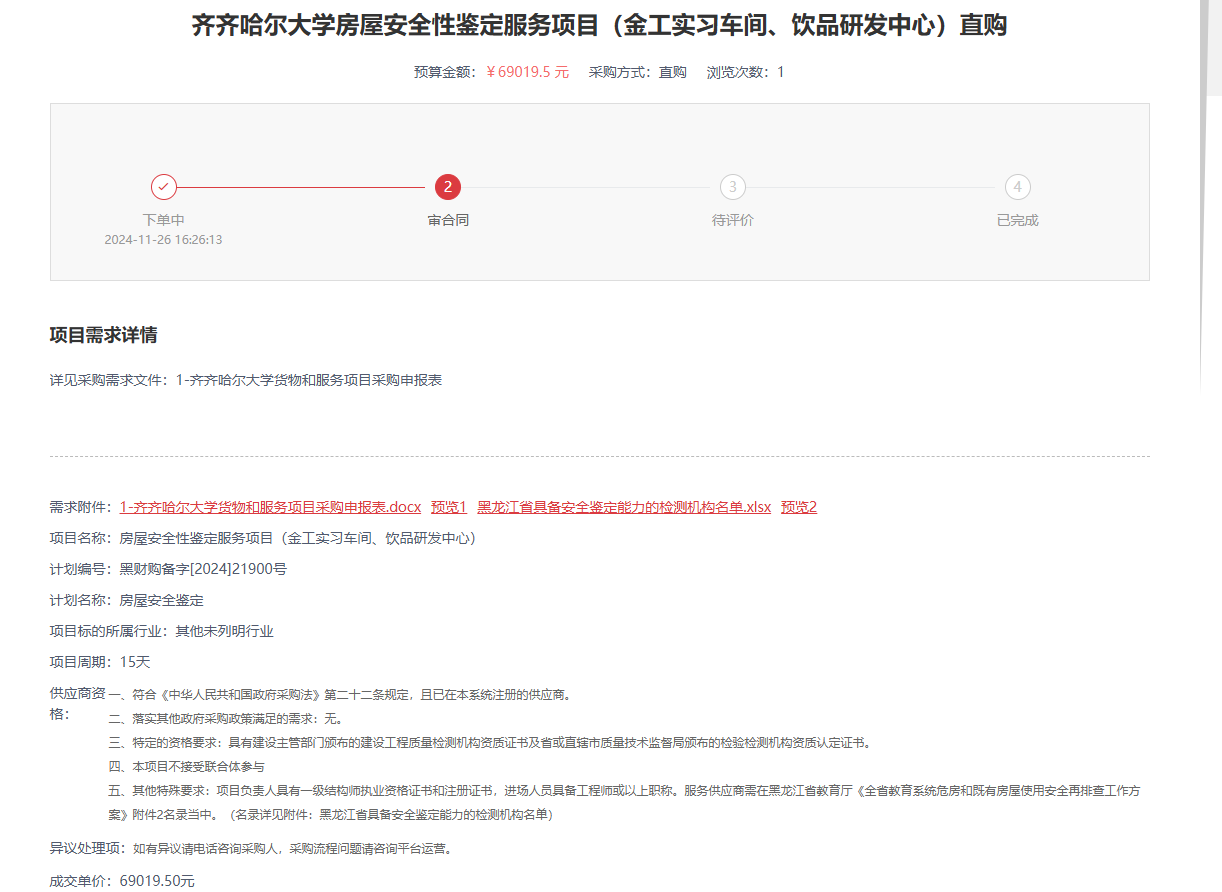1222x892 pixels.
Task: Click the red budget amount ￥69019.5 元
Action: [527, 72]
